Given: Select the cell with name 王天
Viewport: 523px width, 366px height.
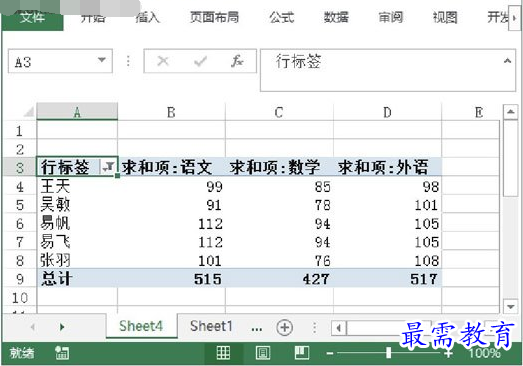Looking at the screenshot, I should click(77, 186).
